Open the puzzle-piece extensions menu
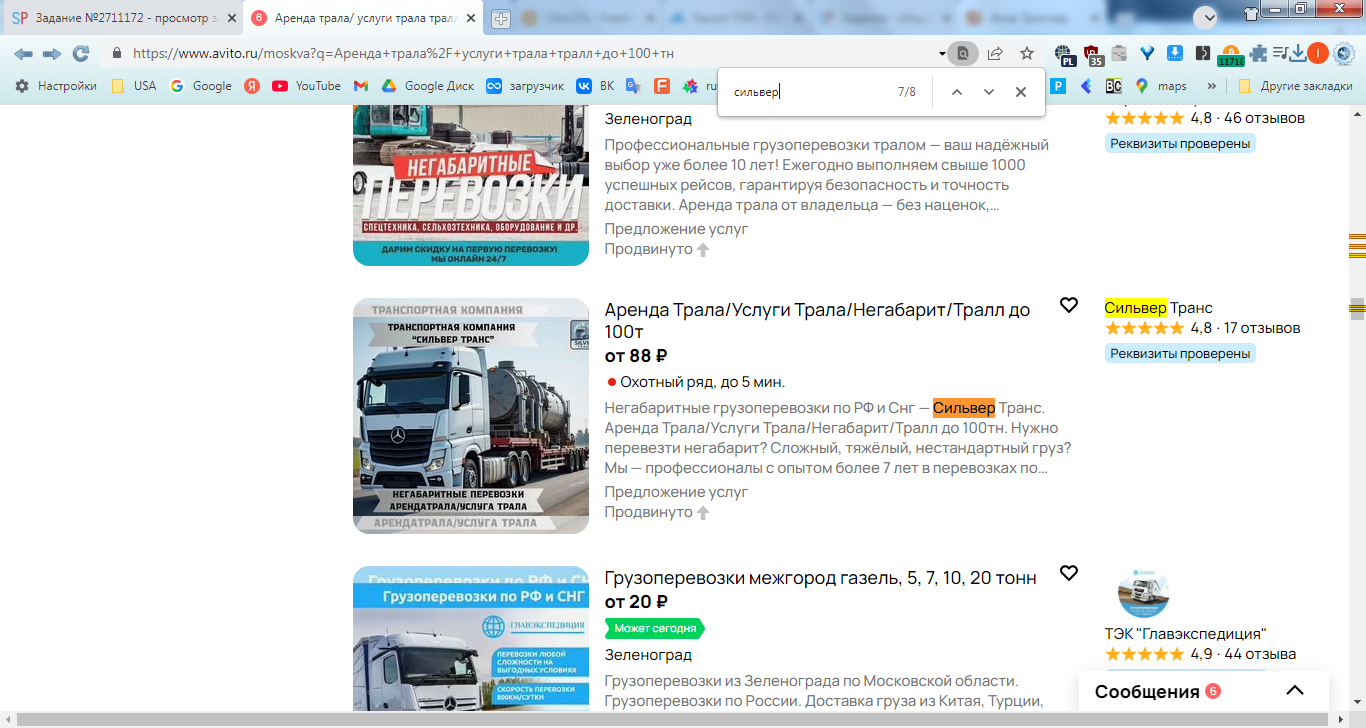This screenshot has height=728, width=1366. tap(1258, 54)
